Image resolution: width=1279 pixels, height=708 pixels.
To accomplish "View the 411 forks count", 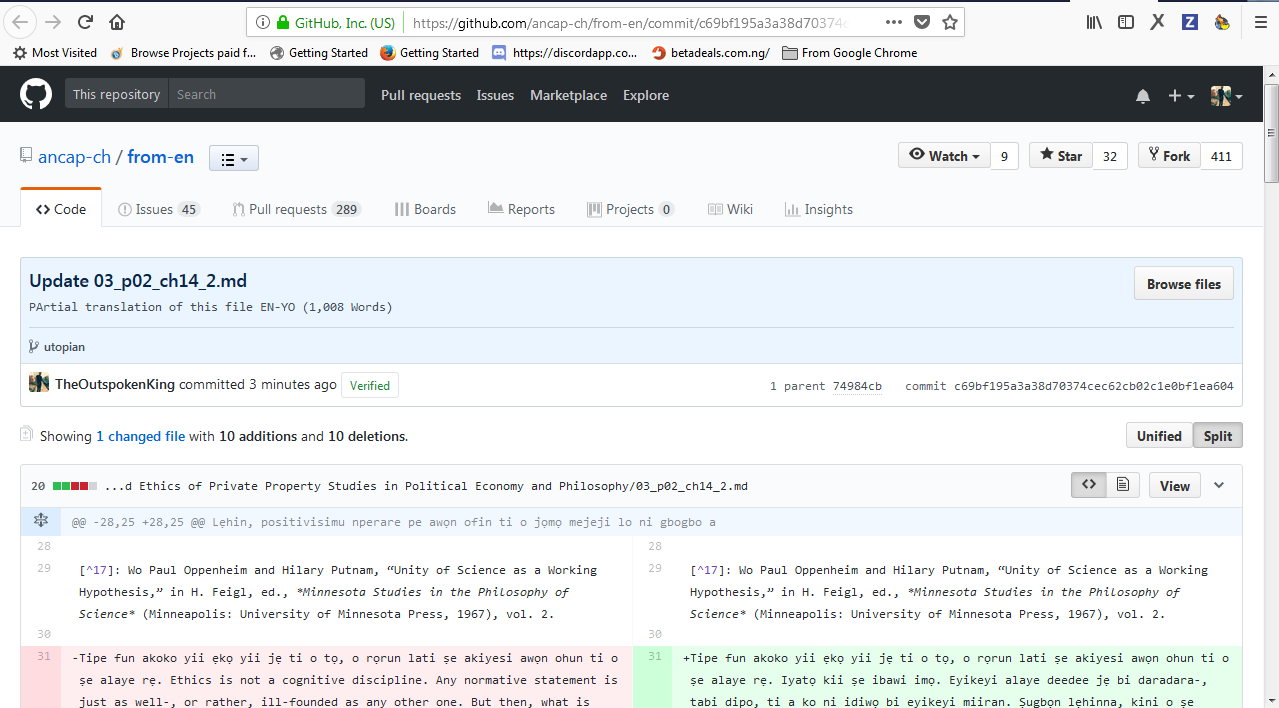I will [1221, 156].
